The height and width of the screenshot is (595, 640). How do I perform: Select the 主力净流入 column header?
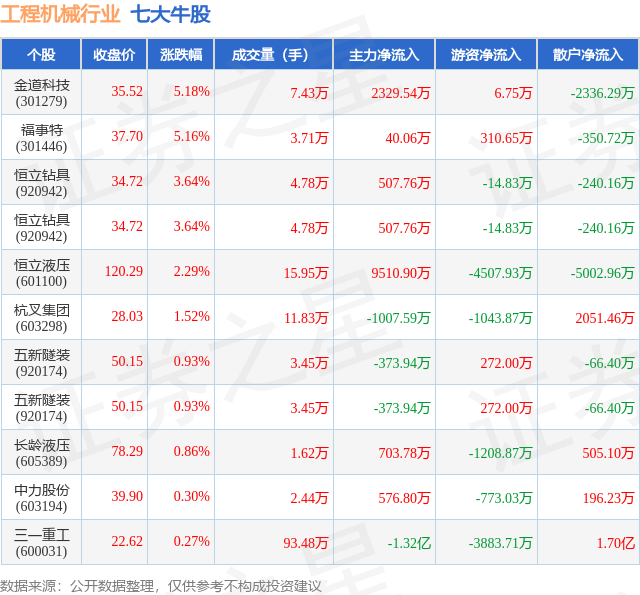[384, 54]
